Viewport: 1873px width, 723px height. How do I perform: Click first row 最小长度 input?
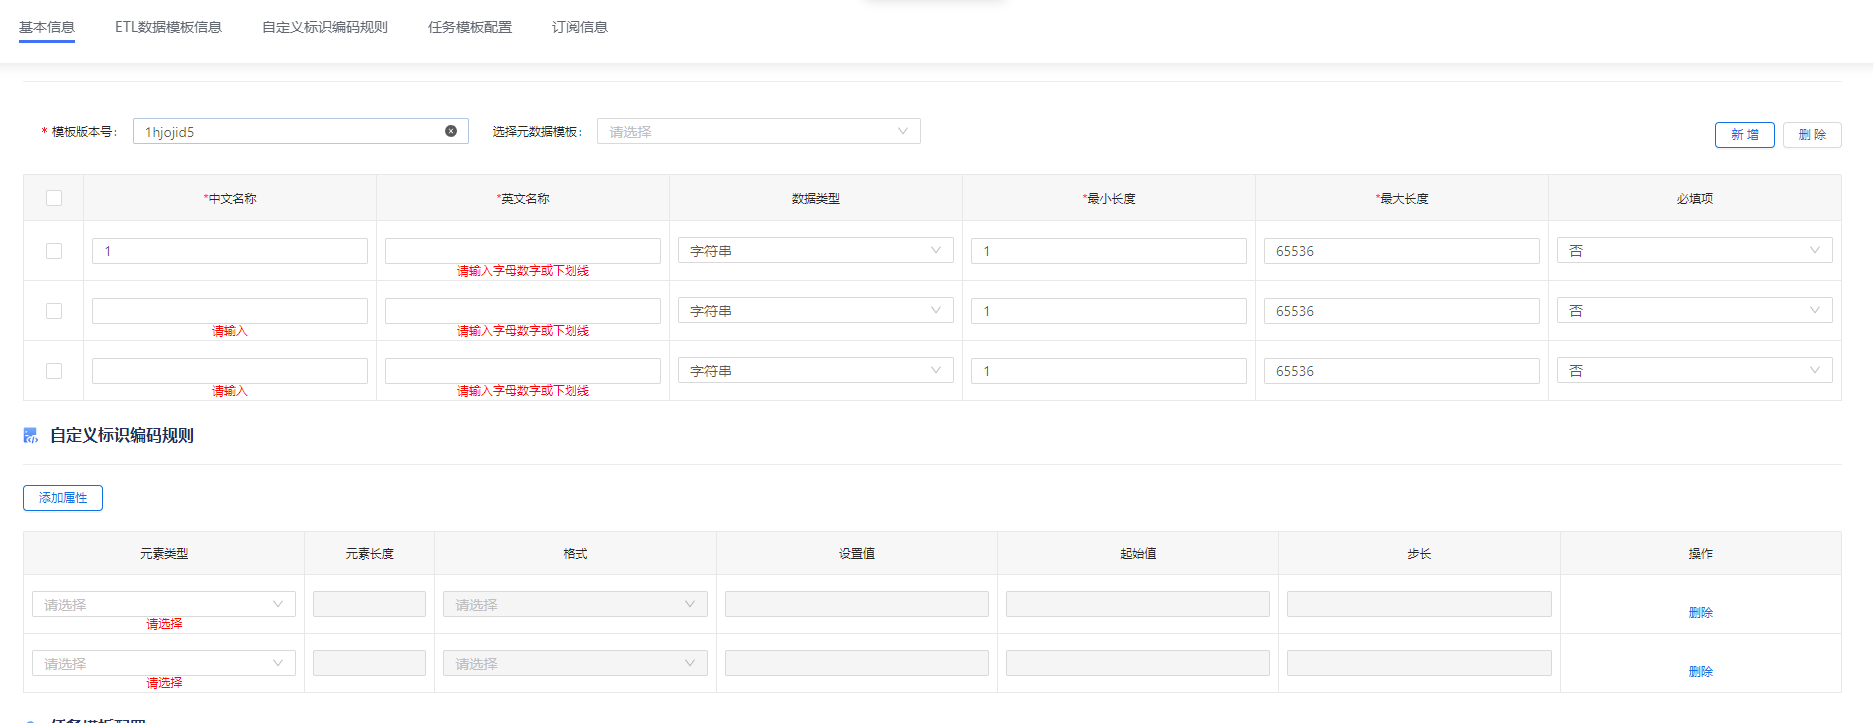1109,251
